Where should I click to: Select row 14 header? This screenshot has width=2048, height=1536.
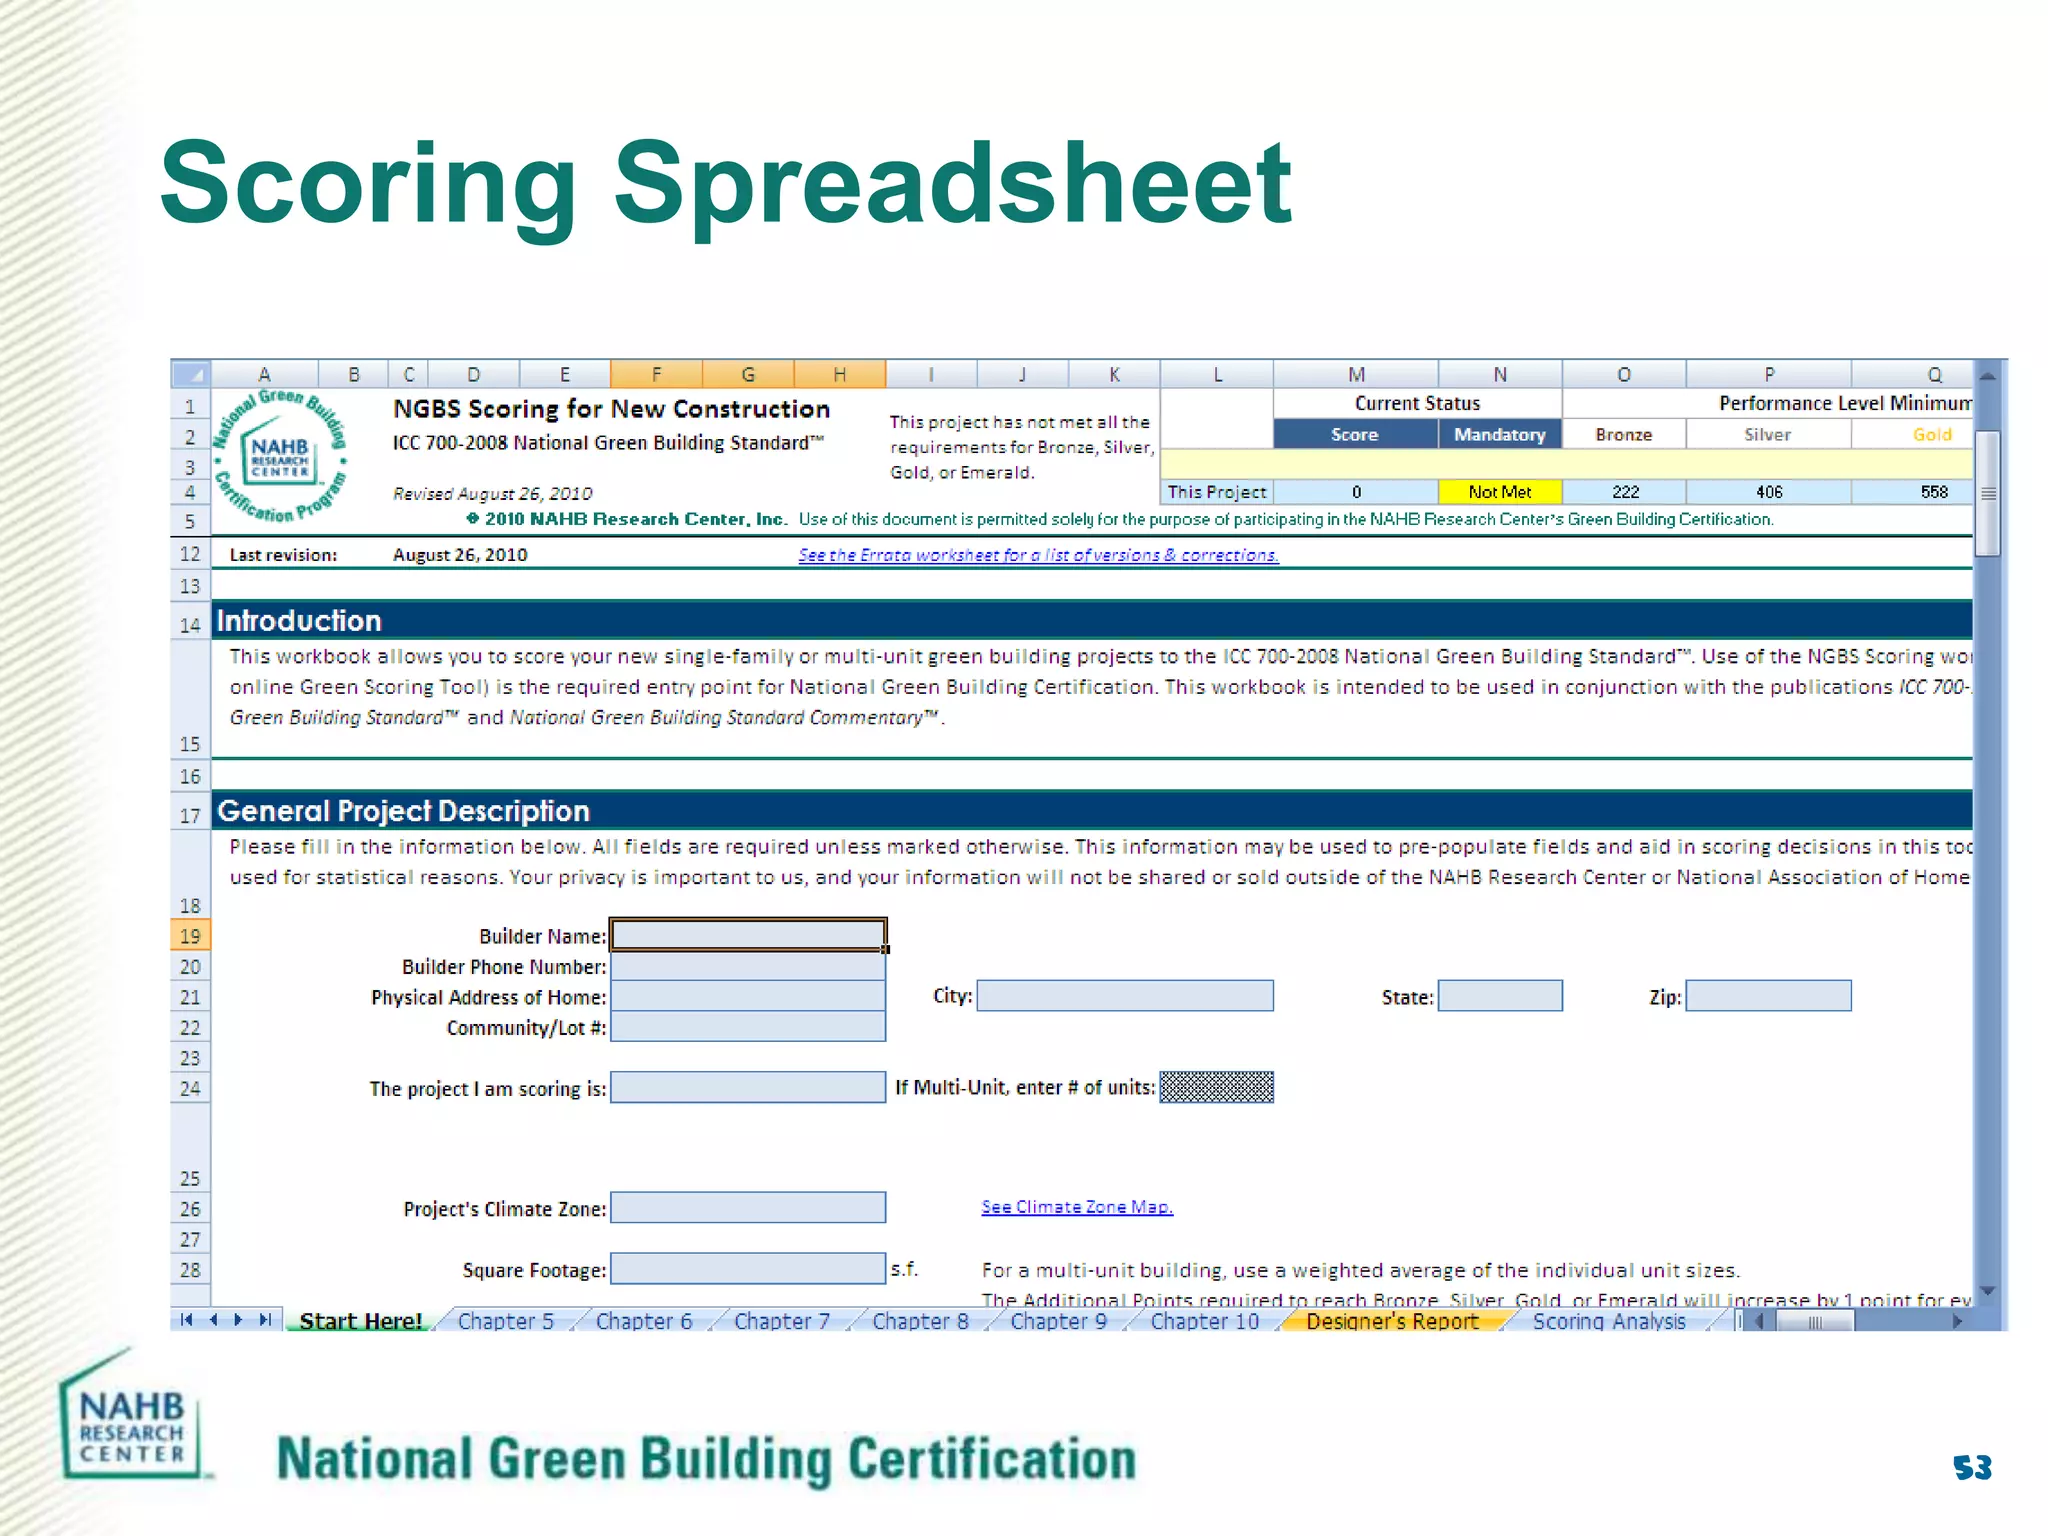coord(190,620)
